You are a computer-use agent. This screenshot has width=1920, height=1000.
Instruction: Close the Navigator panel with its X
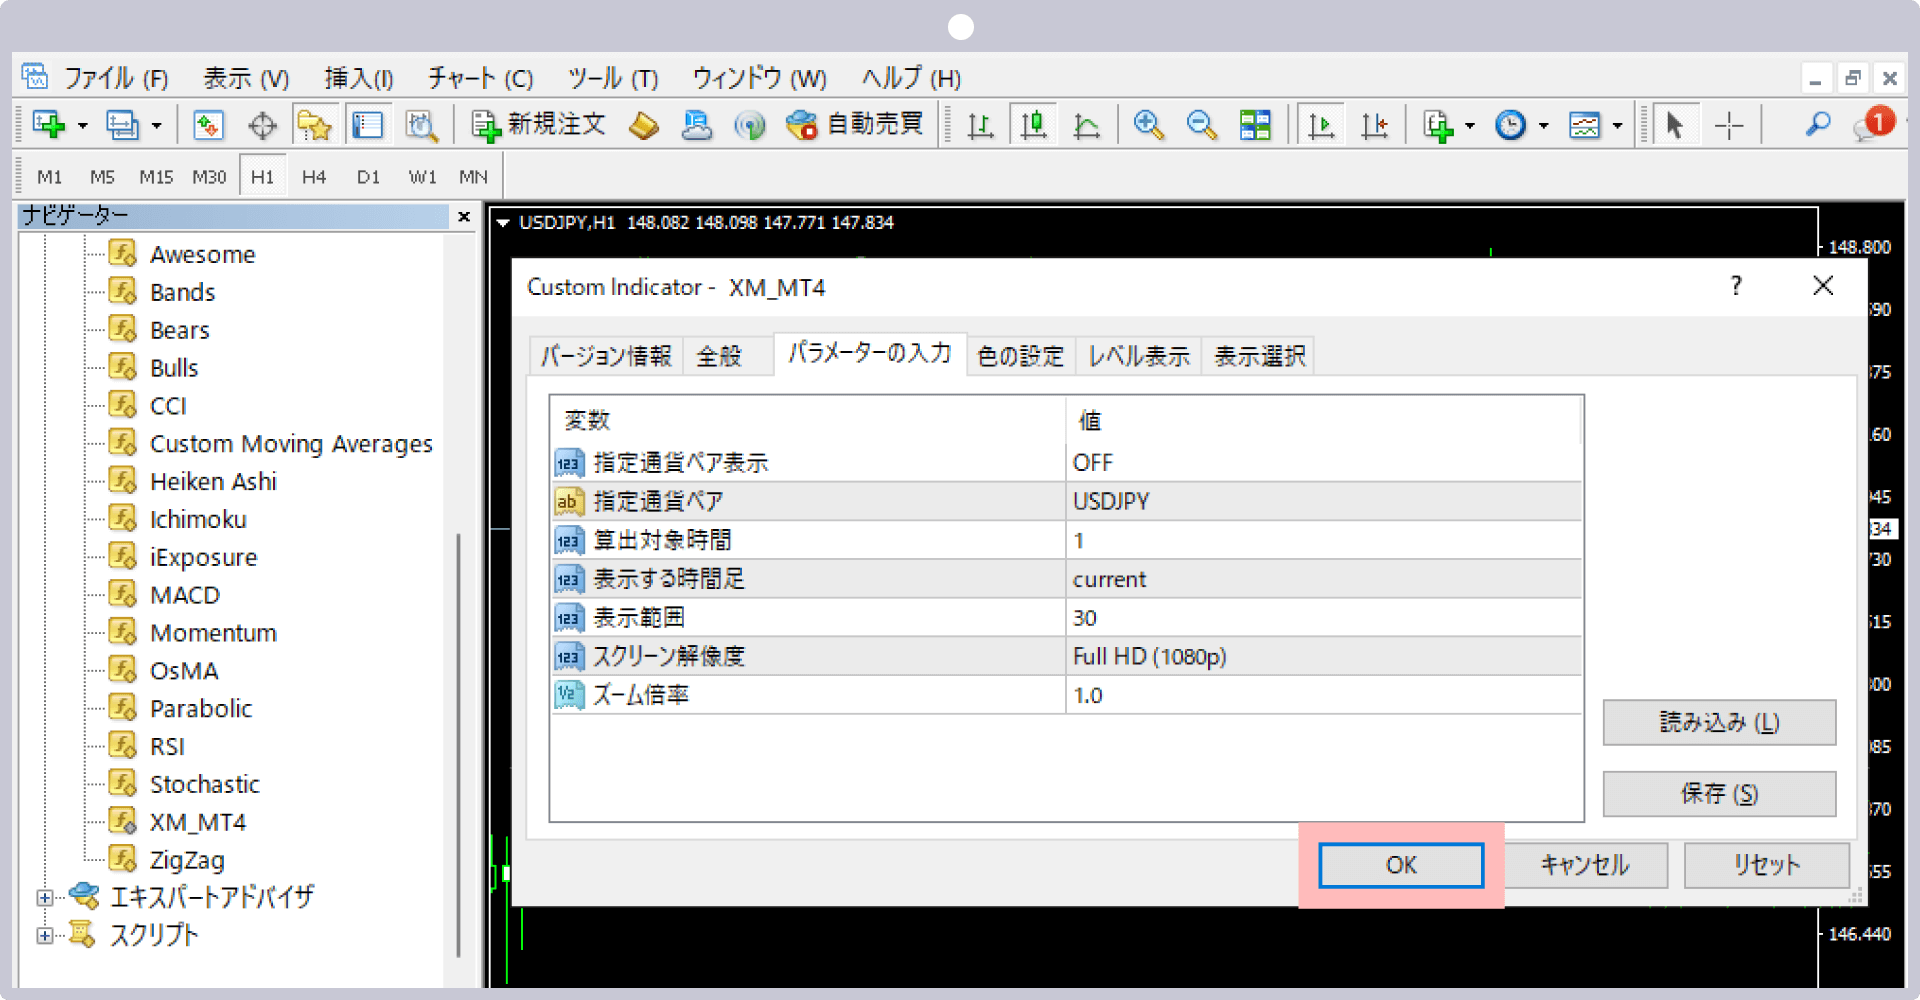(464, 216)
